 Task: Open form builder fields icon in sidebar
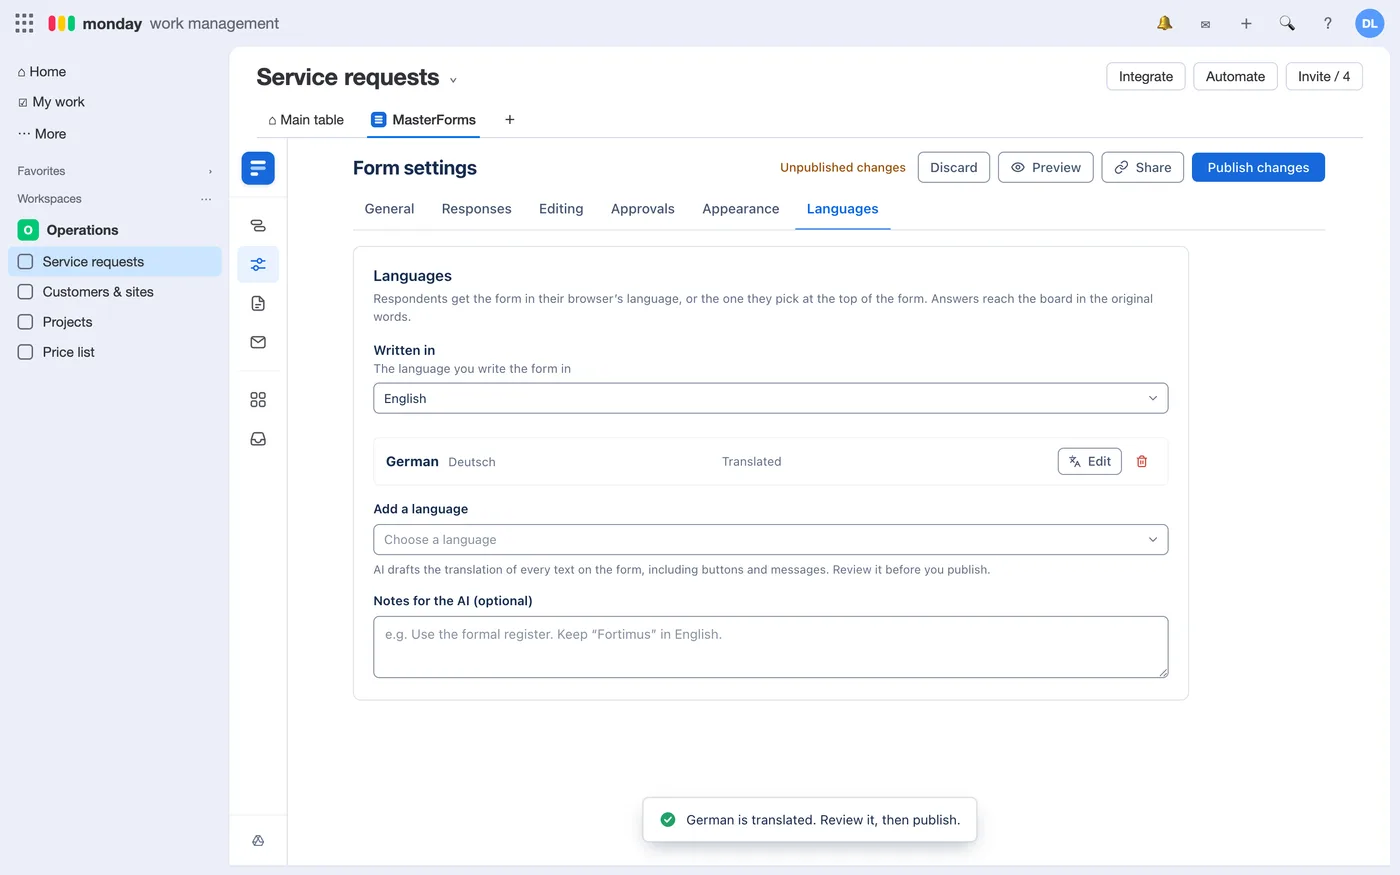click(x=258, y=226)
